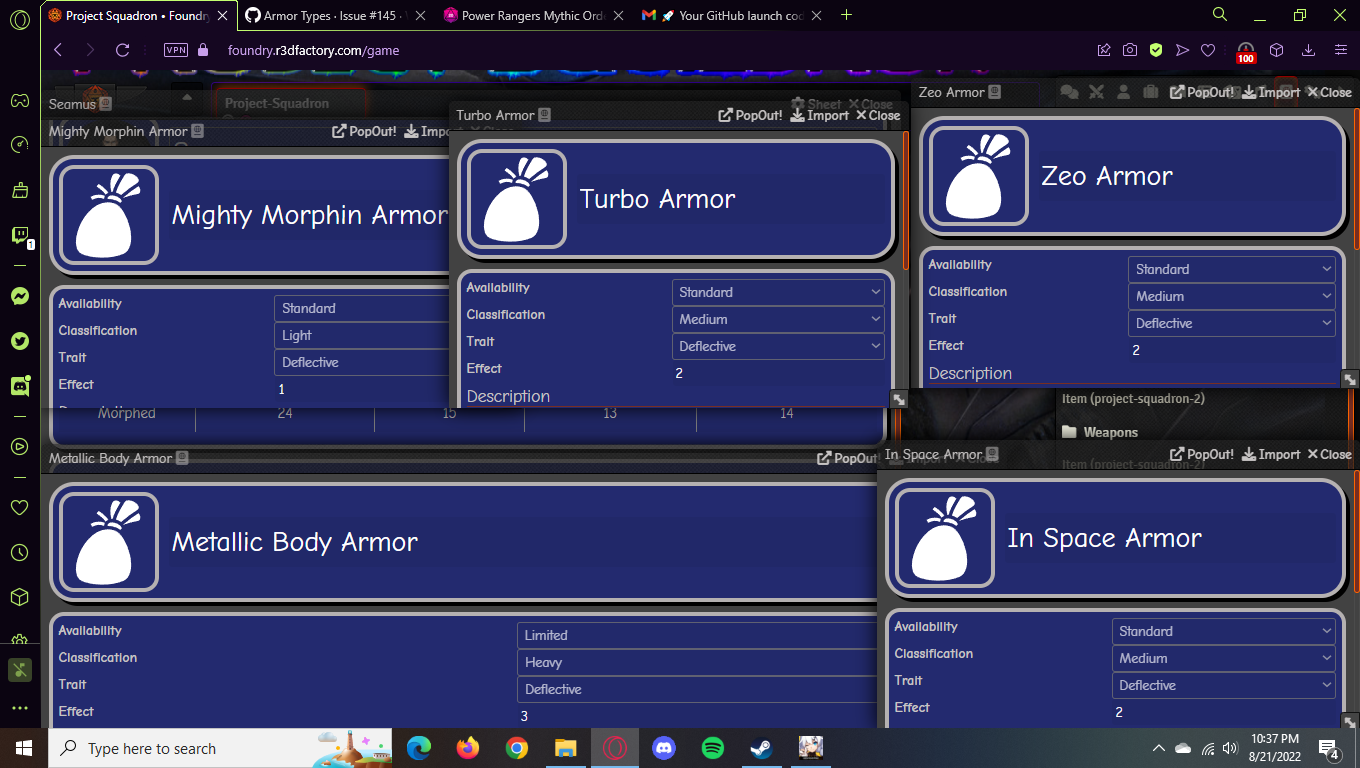Open bookmarks heart icon in sidebar

(19, 507)
